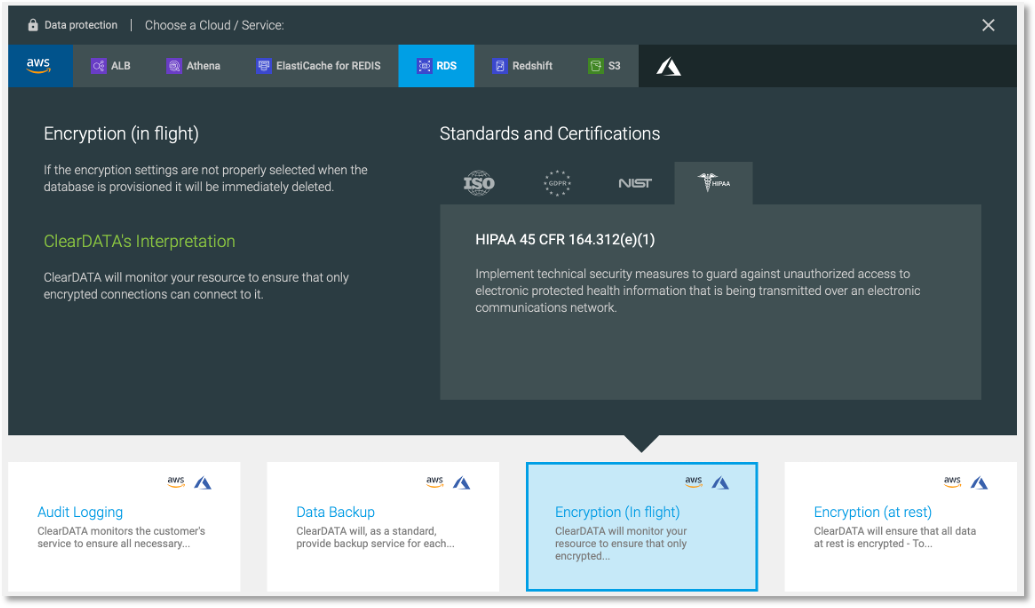Open the Encryption (at rest) card
1035x608 pixels.
point(900,526)
